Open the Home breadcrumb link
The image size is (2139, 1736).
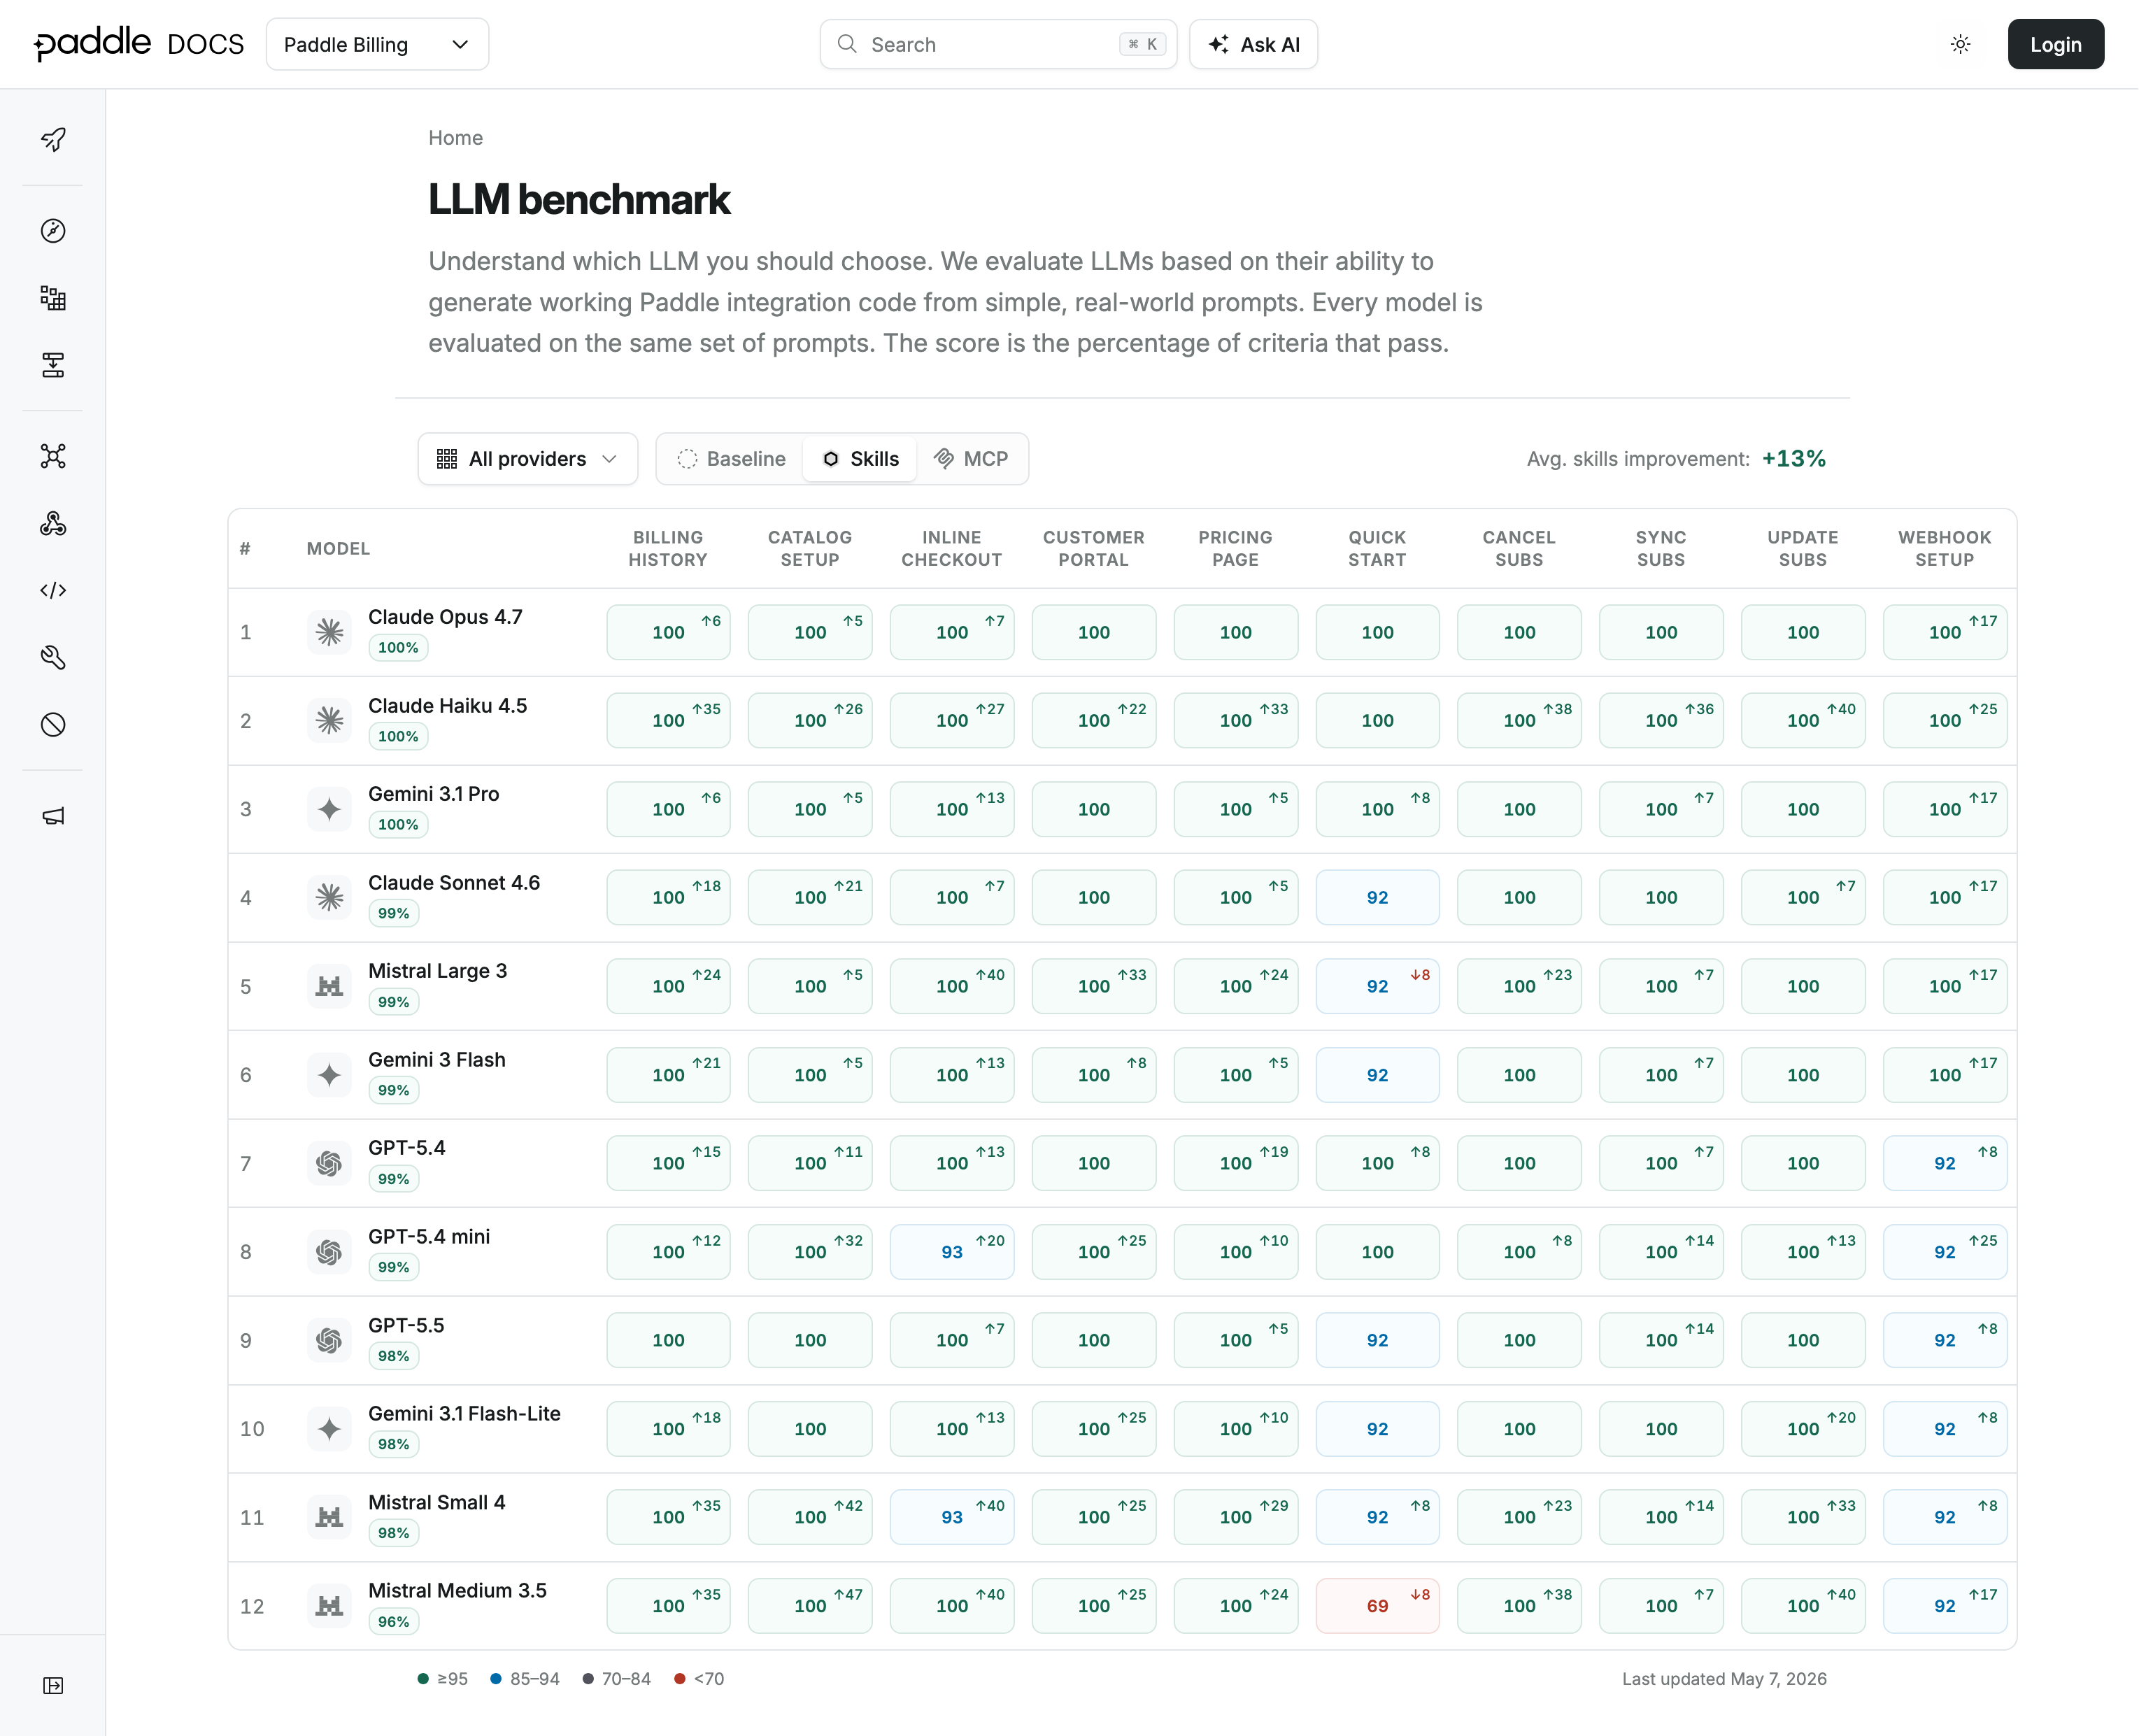pos(455,138)
